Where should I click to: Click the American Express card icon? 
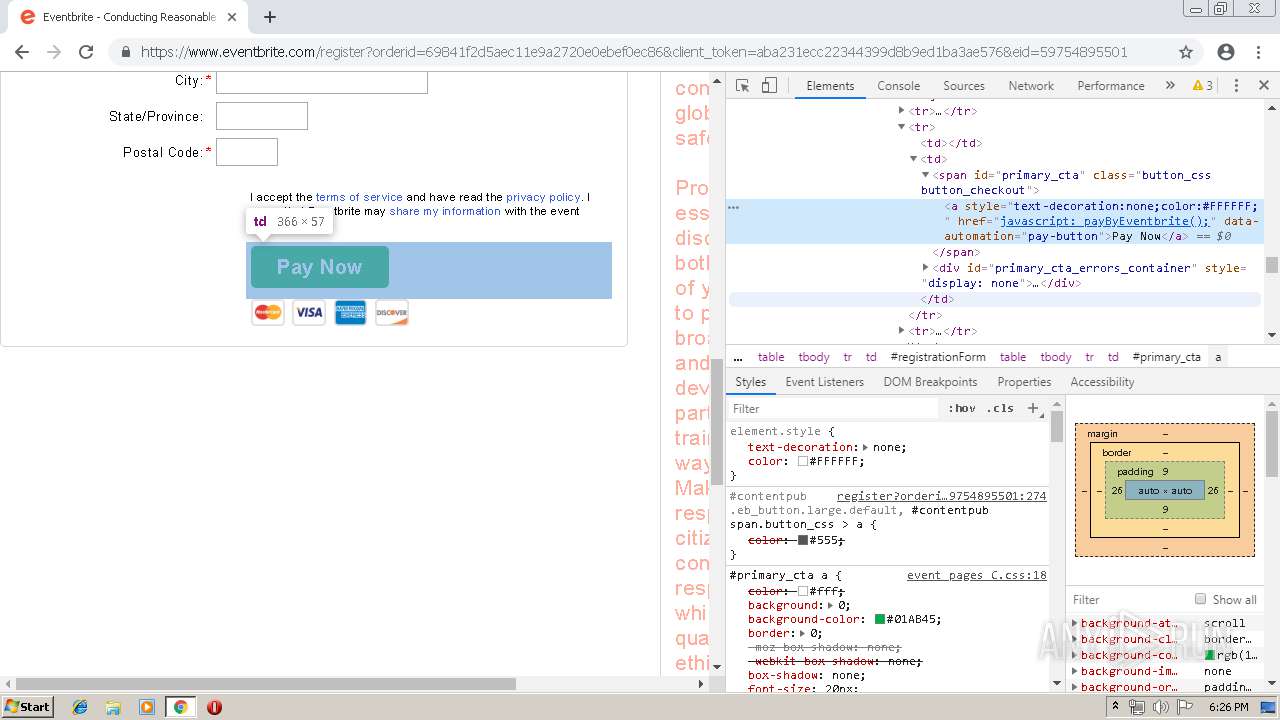click(350, 313)
